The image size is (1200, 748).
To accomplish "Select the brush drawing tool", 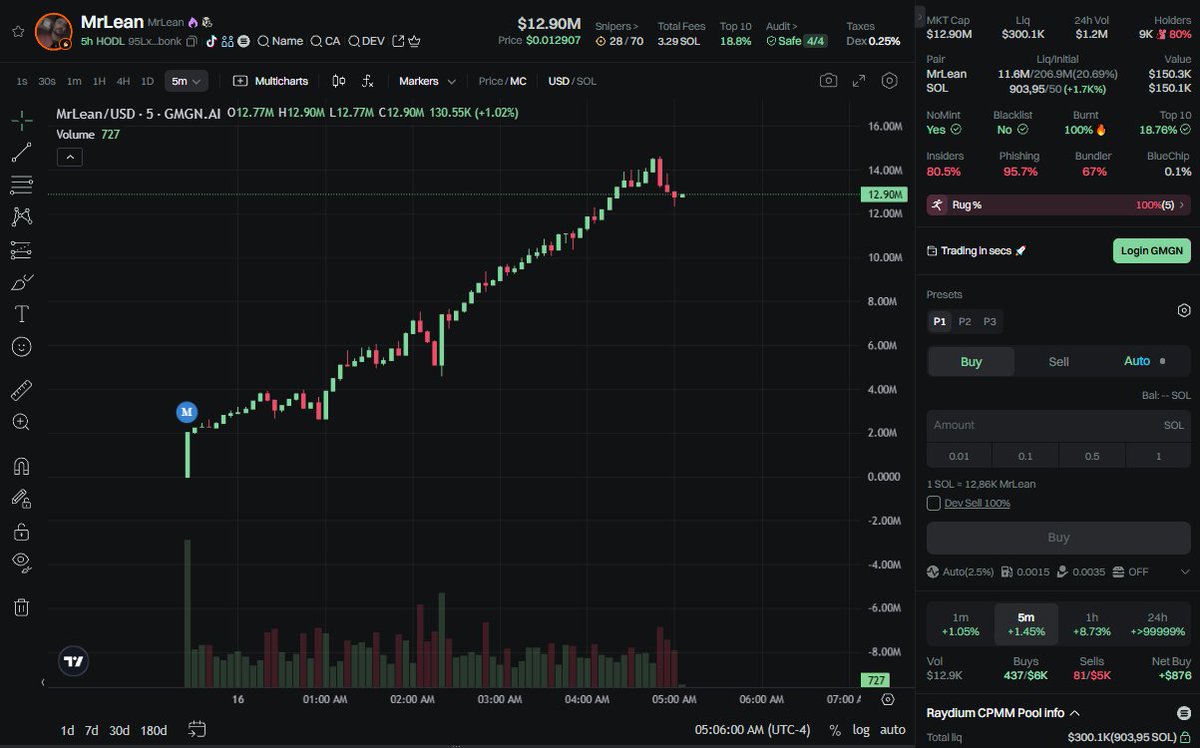I will click(x=22, y=282).
